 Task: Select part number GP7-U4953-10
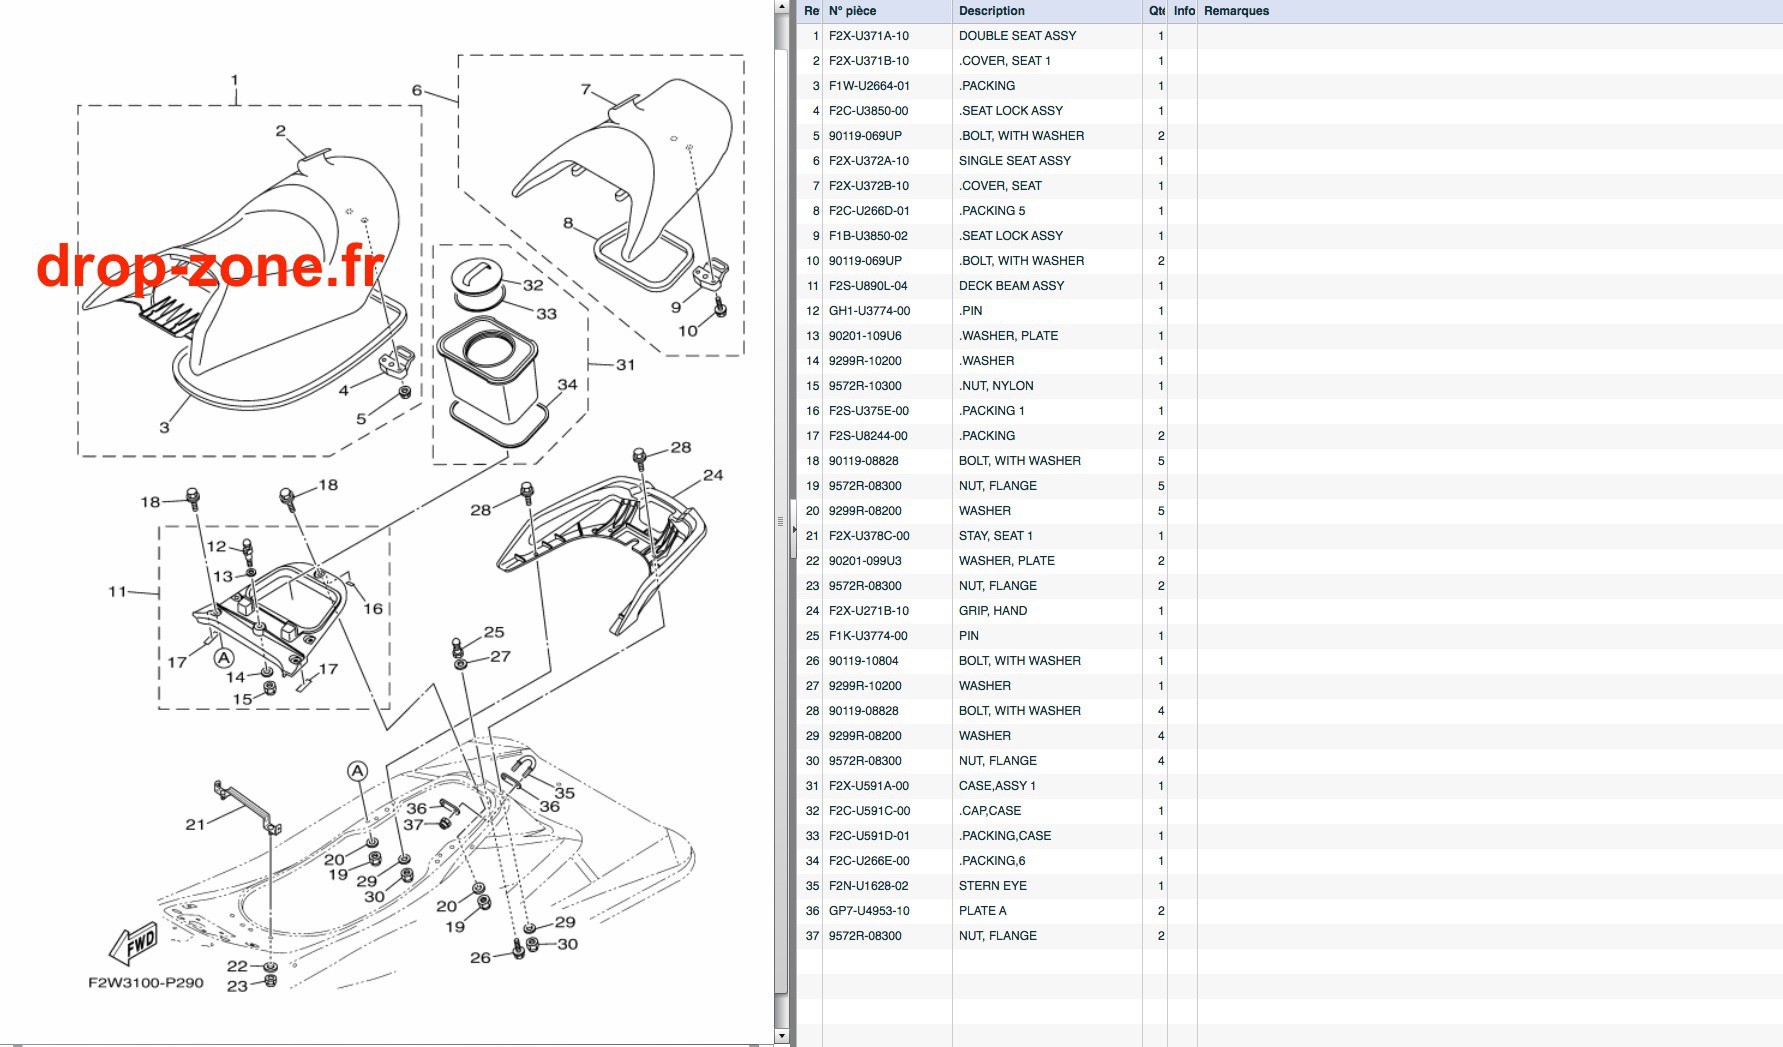[869, 911]
